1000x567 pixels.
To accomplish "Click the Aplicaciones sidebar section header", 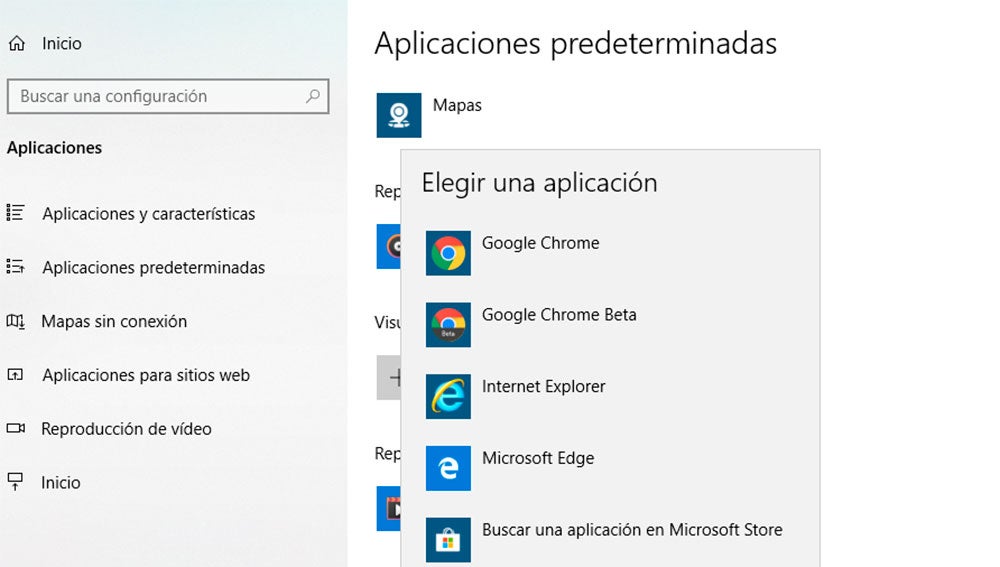I will (x=54, y=148).
